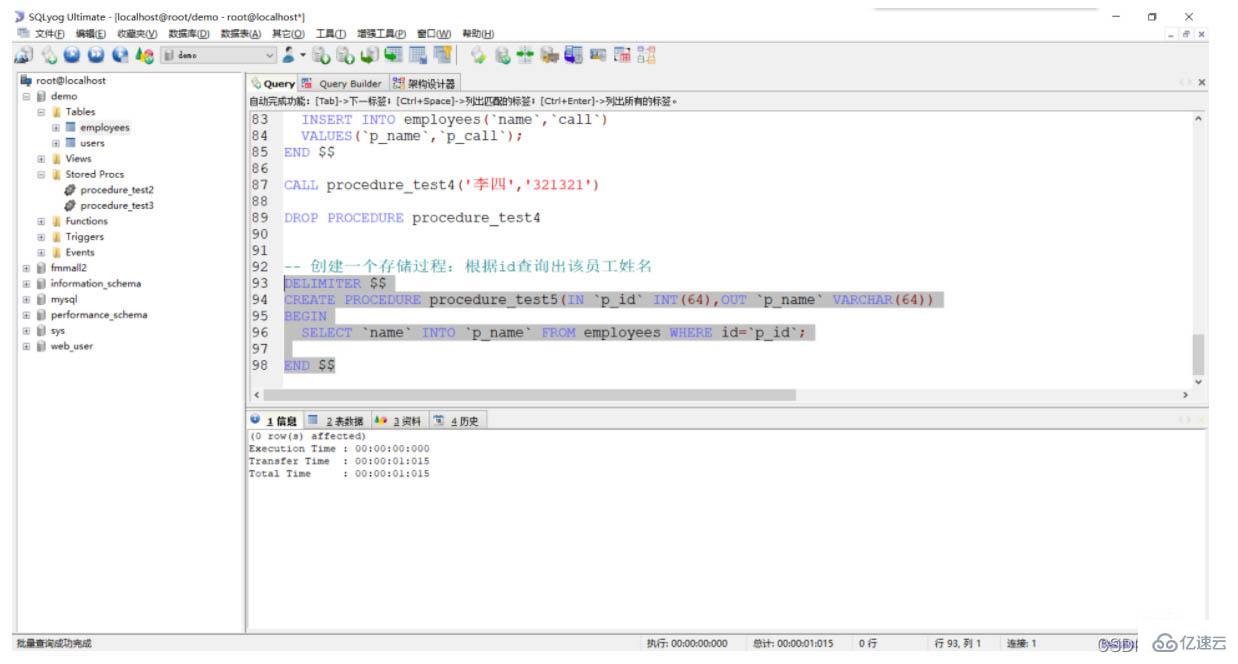The height and width of the screenshot is (664, 1238).
Task: Select the users table in tree
Action: coord(92,143)
